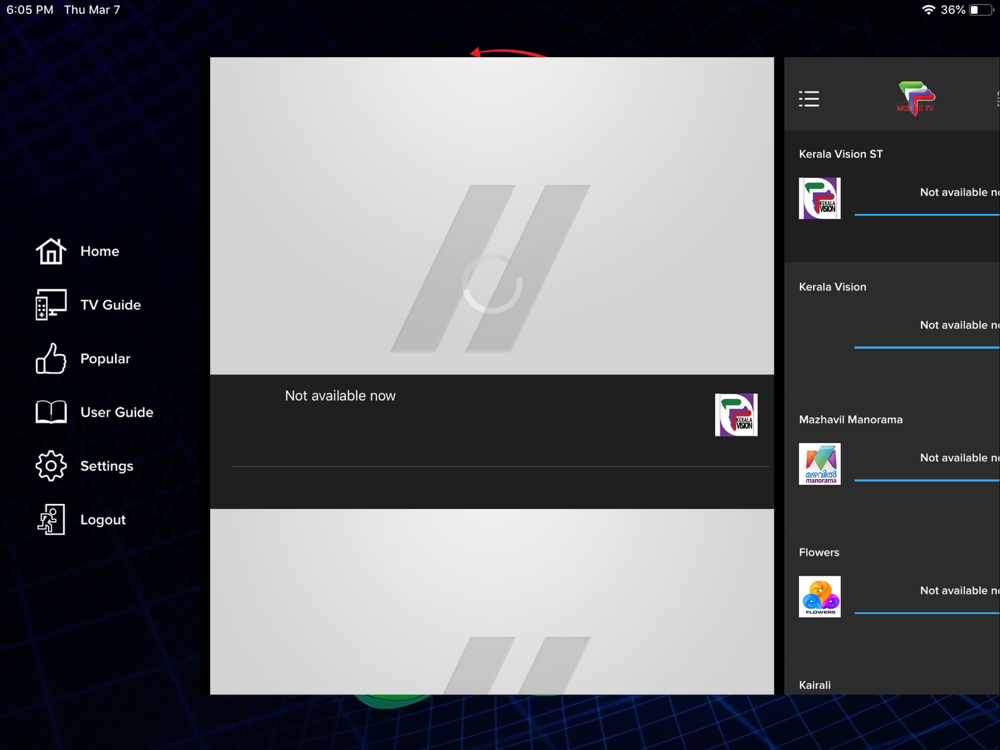Viewport: 1000px width, 750px height.
Task: Click the Mazhavil Manorama progress bar
Action: tap(927, 480)
